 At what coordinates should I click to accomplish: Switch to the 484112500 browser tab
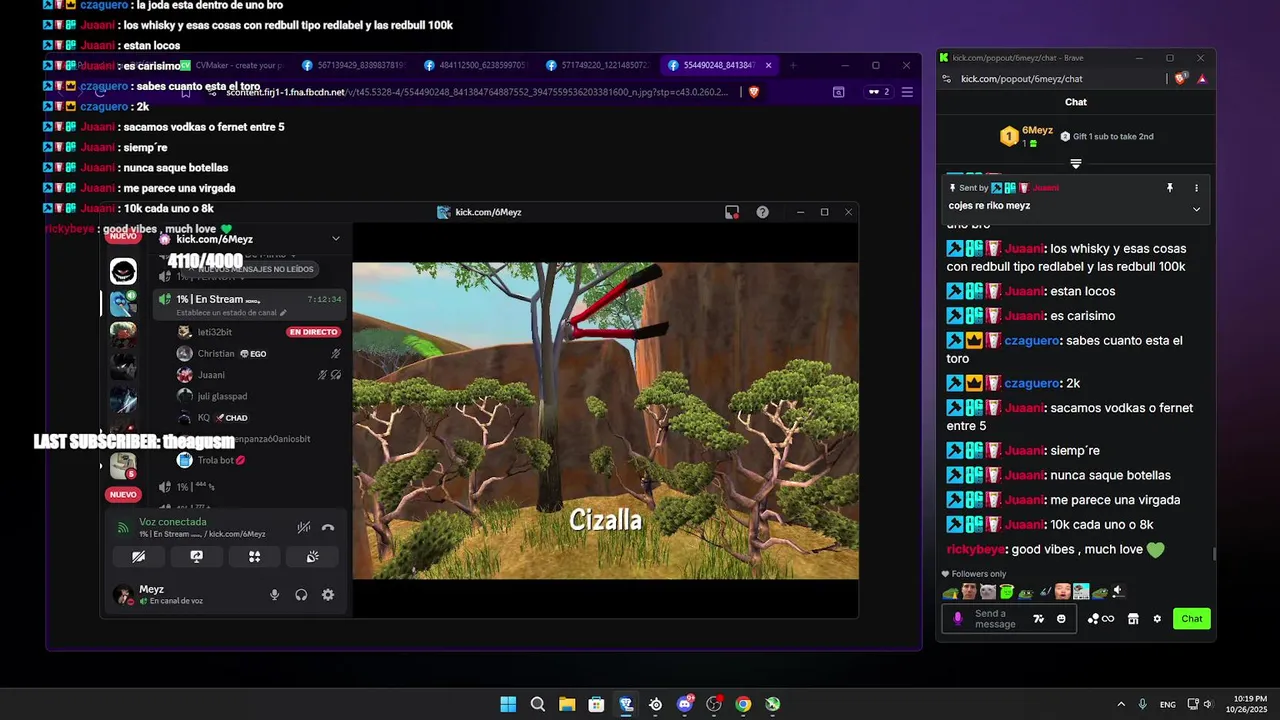pyautogui.click(x=475, y=65)
